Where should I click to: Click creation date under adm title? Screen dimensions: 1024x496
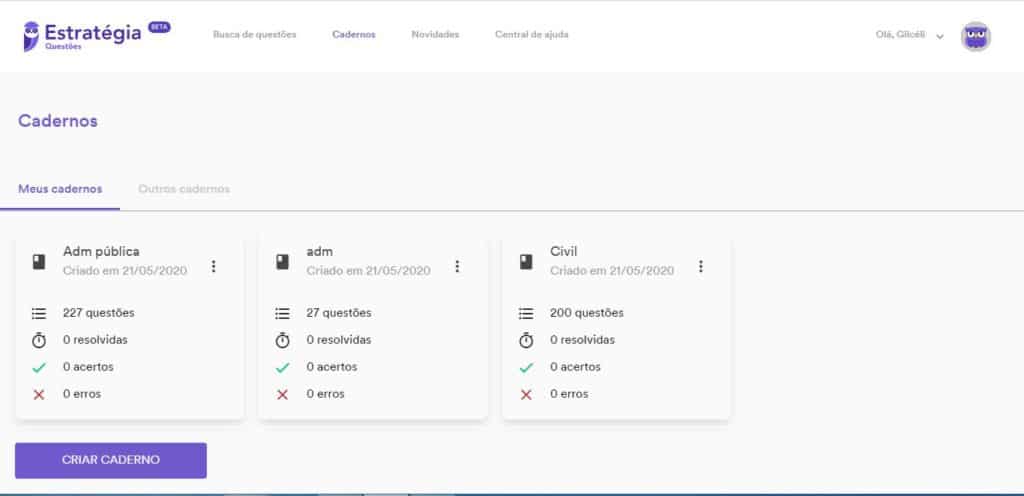click(368, 271)
